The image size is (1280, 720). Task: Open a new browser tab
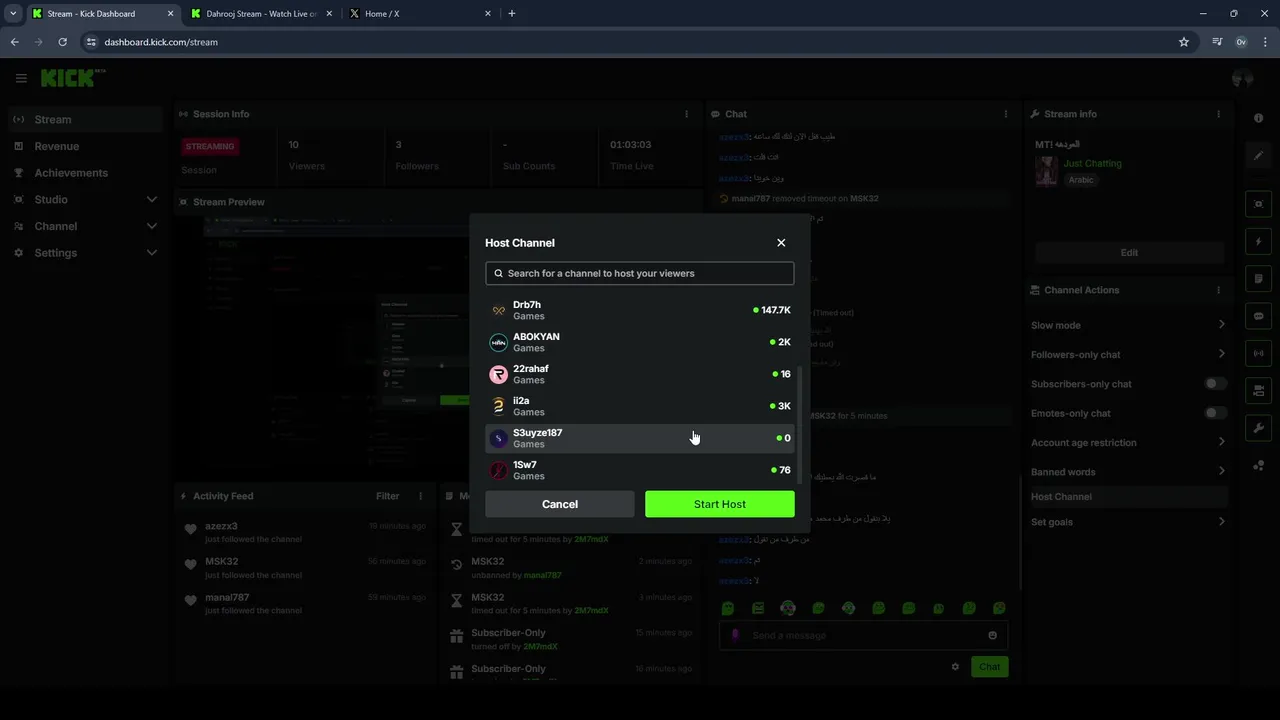[512, 14]
